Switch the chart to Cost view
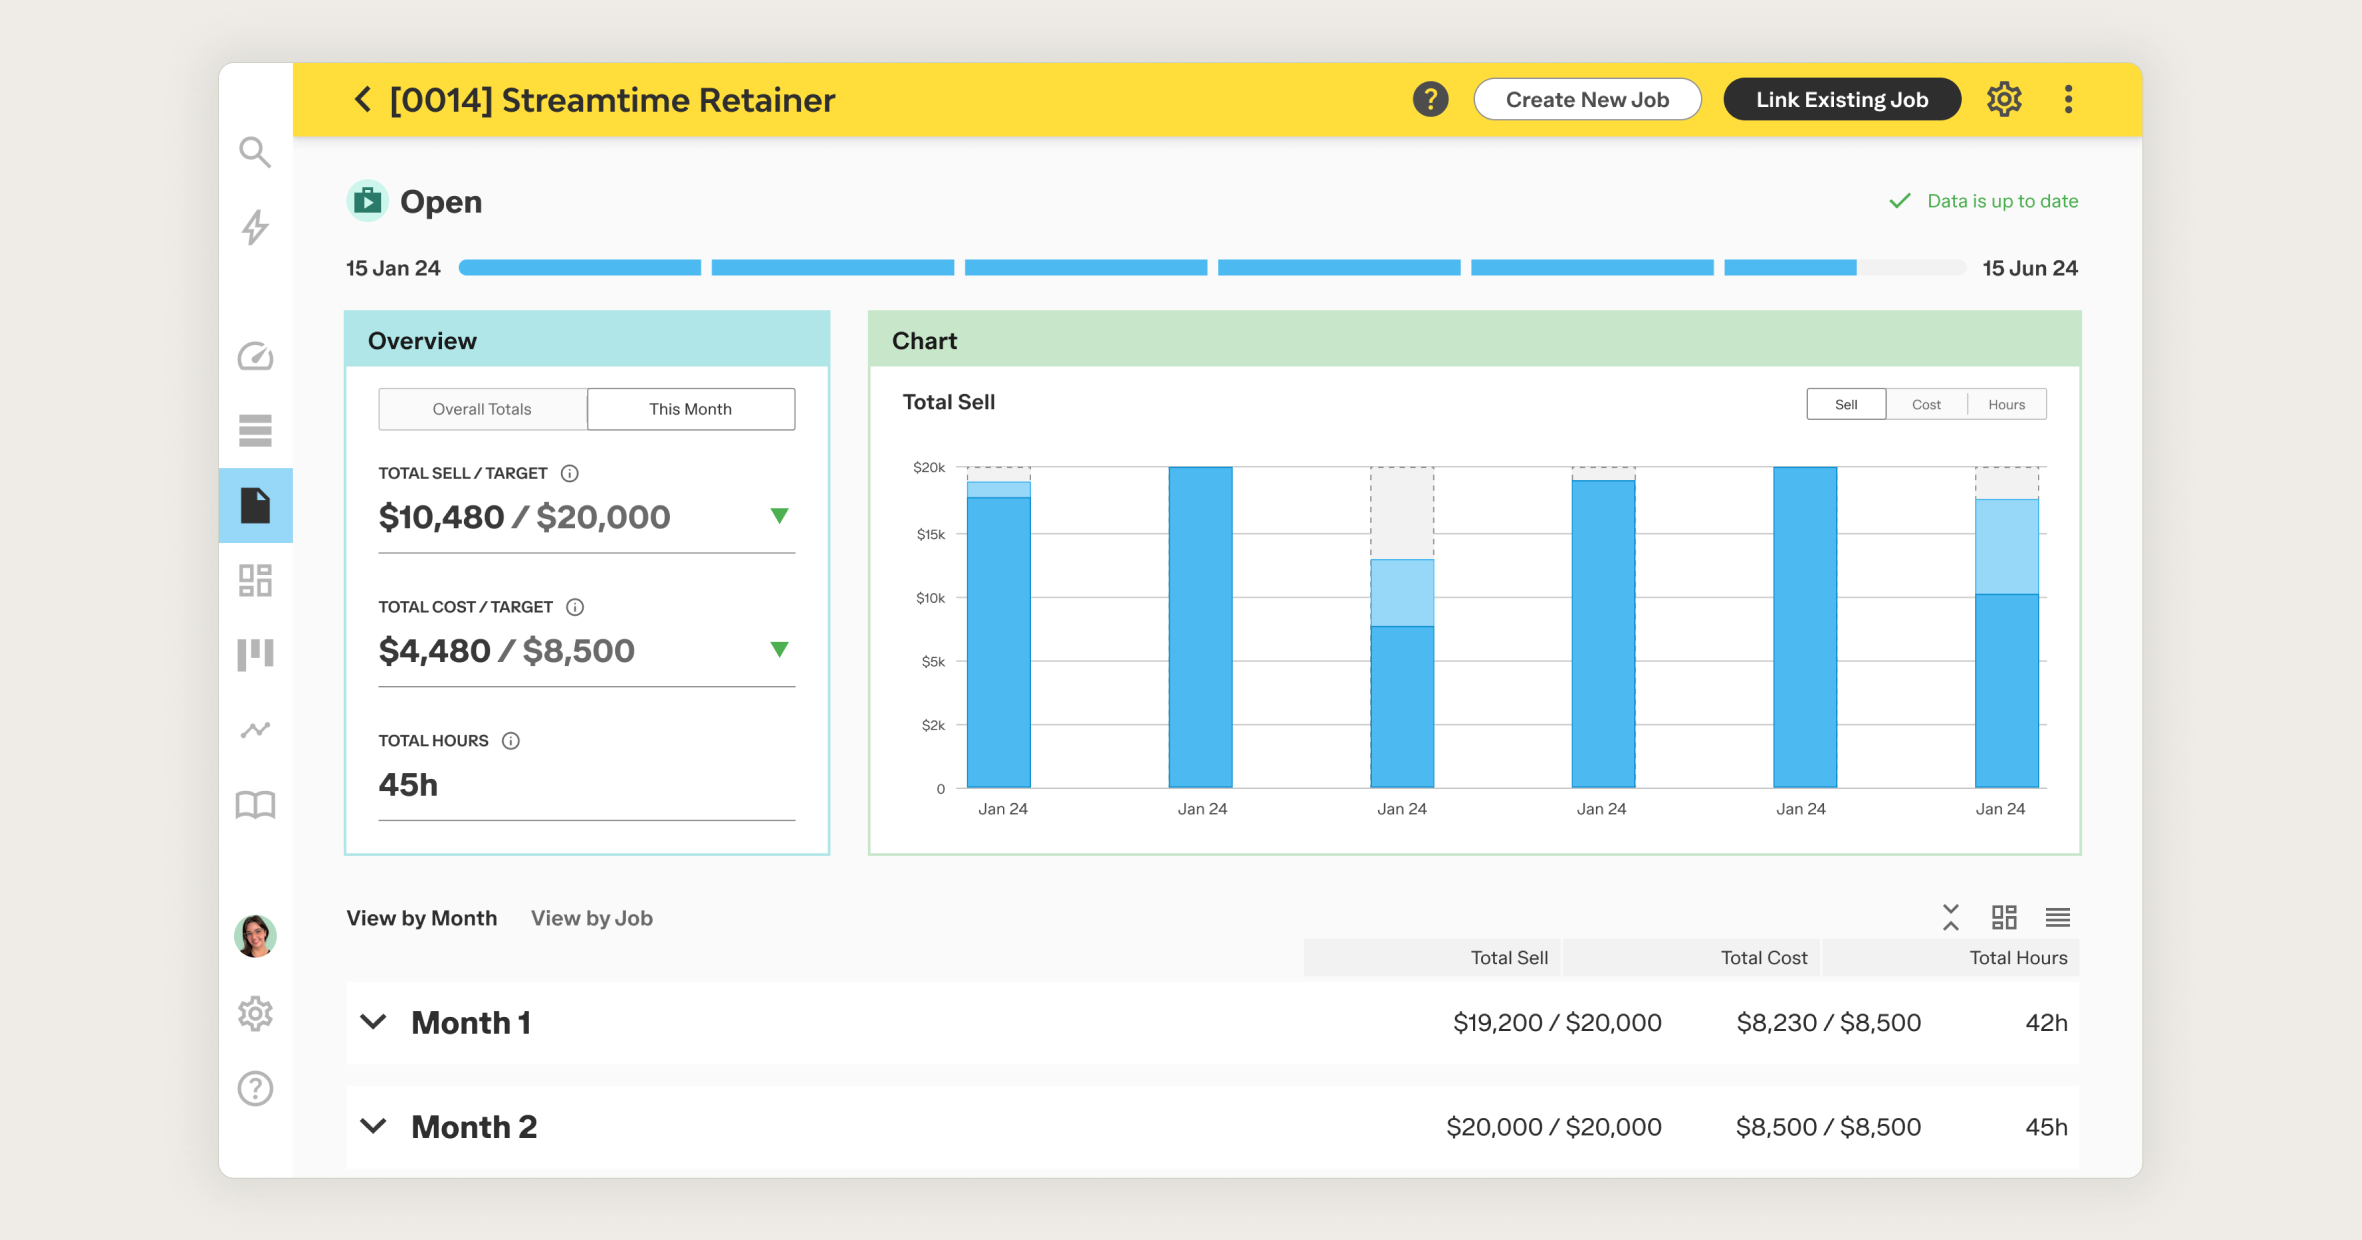Viewport: 2362px width, 1240px height. pyautogui.click(x=1925, y=404)
